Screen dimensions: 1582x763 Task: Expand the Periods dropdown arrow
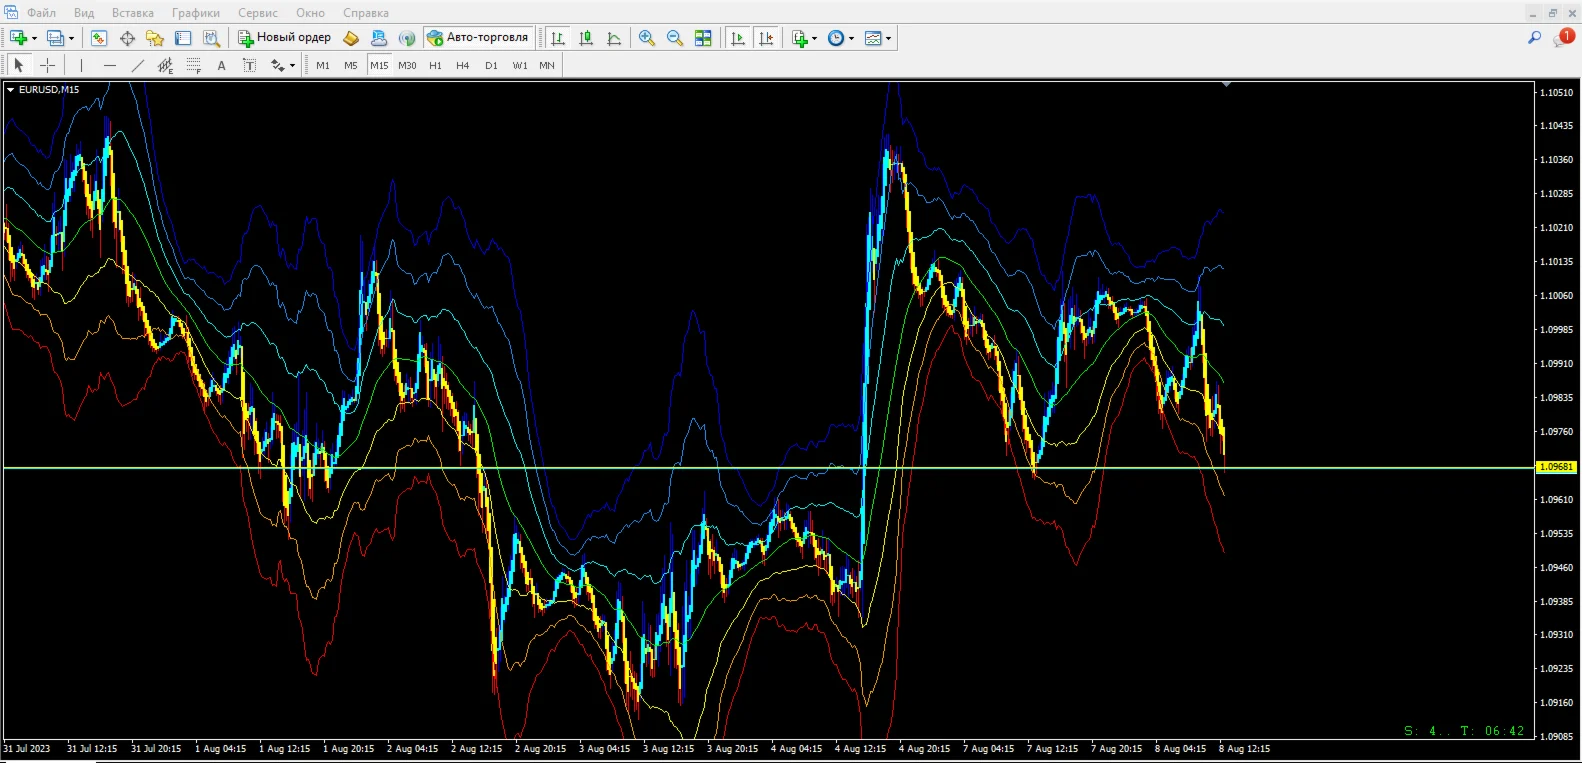point(852,38)
